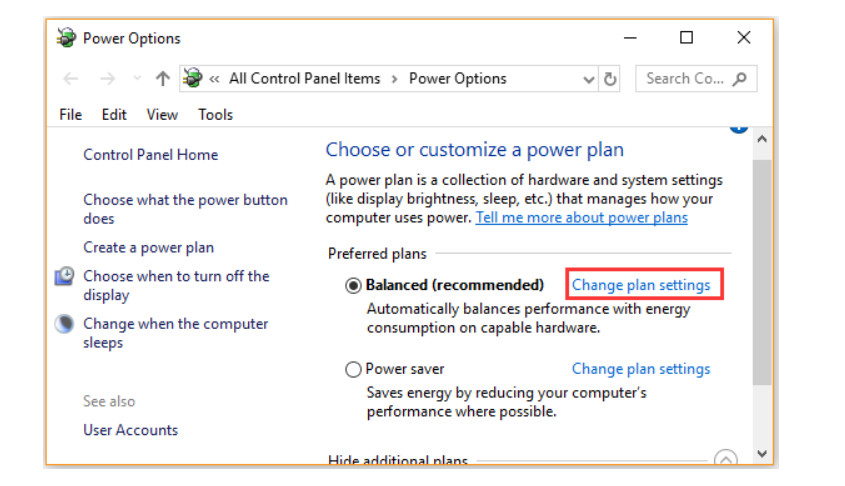Image resolution: width=845 pixels, height=486 pixels.
Task: Click the Back navigation arrow
Action: click(70, 79)
